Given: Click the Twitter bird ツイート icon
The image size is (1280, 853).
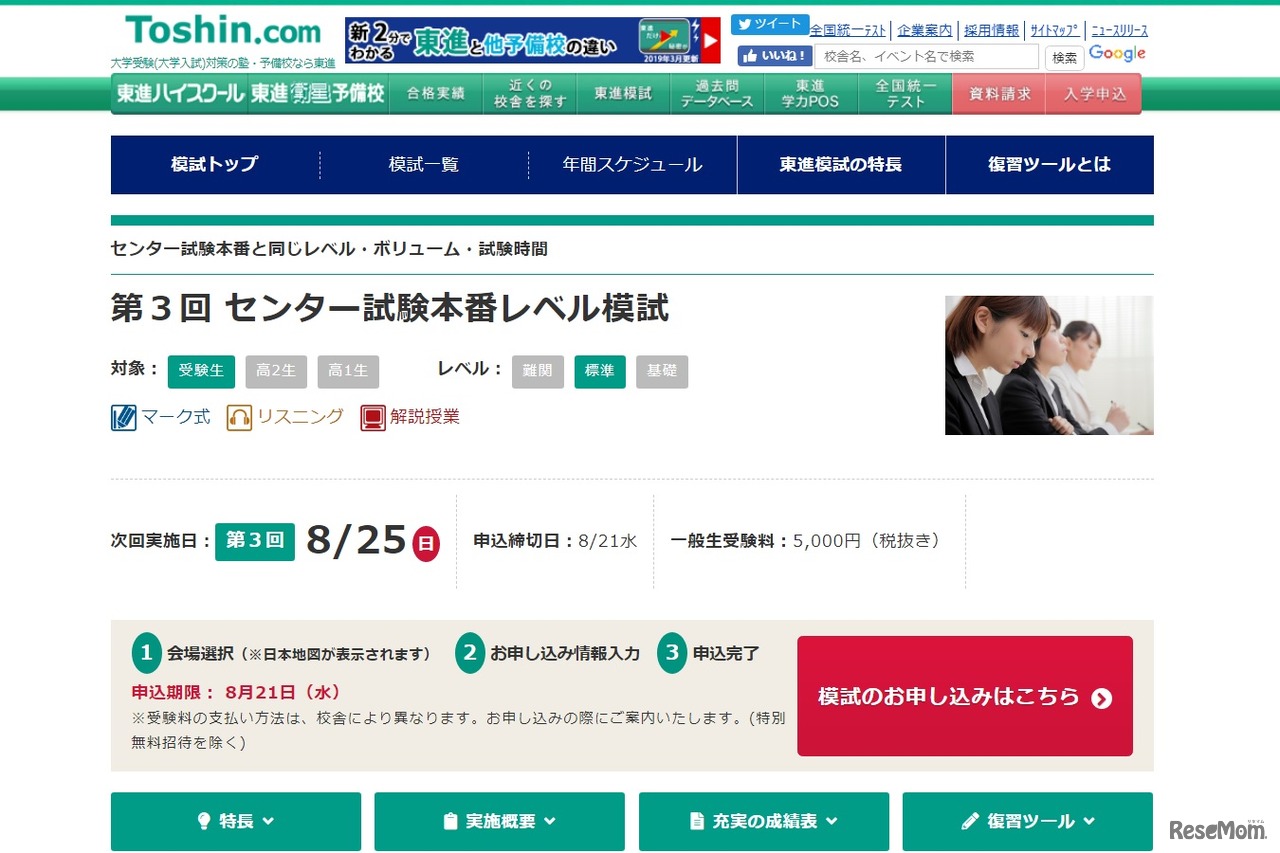Looking at the screenshot, I should pos(745,23).
